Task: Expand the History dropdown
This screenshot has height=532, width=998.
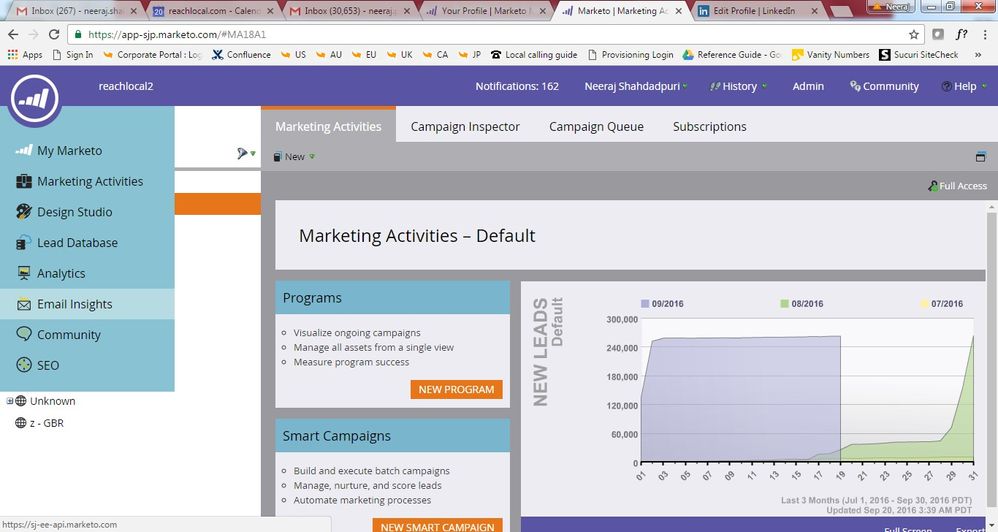Action: (738, 86)
